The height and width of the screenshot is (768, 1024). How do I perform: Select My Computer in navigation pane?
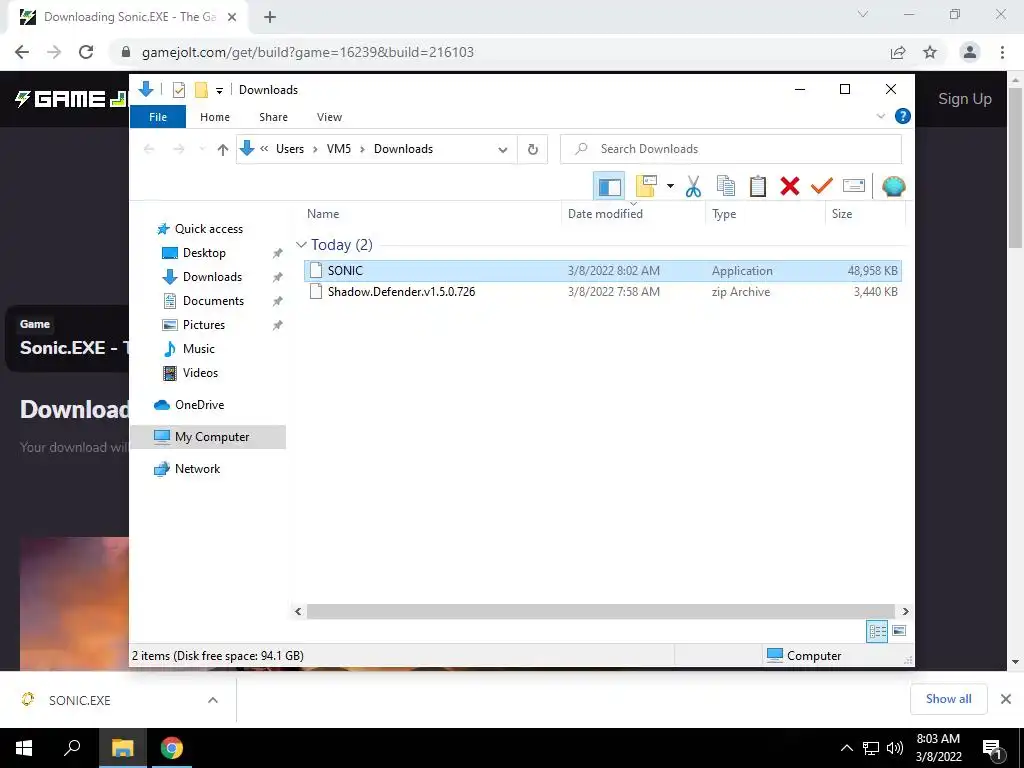pos(208,437)
